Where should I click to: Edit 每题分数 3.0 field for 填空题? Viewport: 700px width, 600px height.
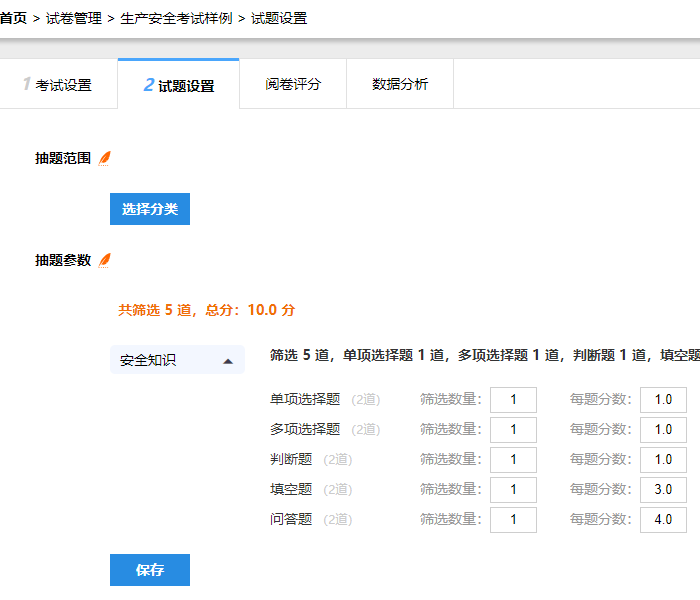pyautogui.click(x=663, y=490)
